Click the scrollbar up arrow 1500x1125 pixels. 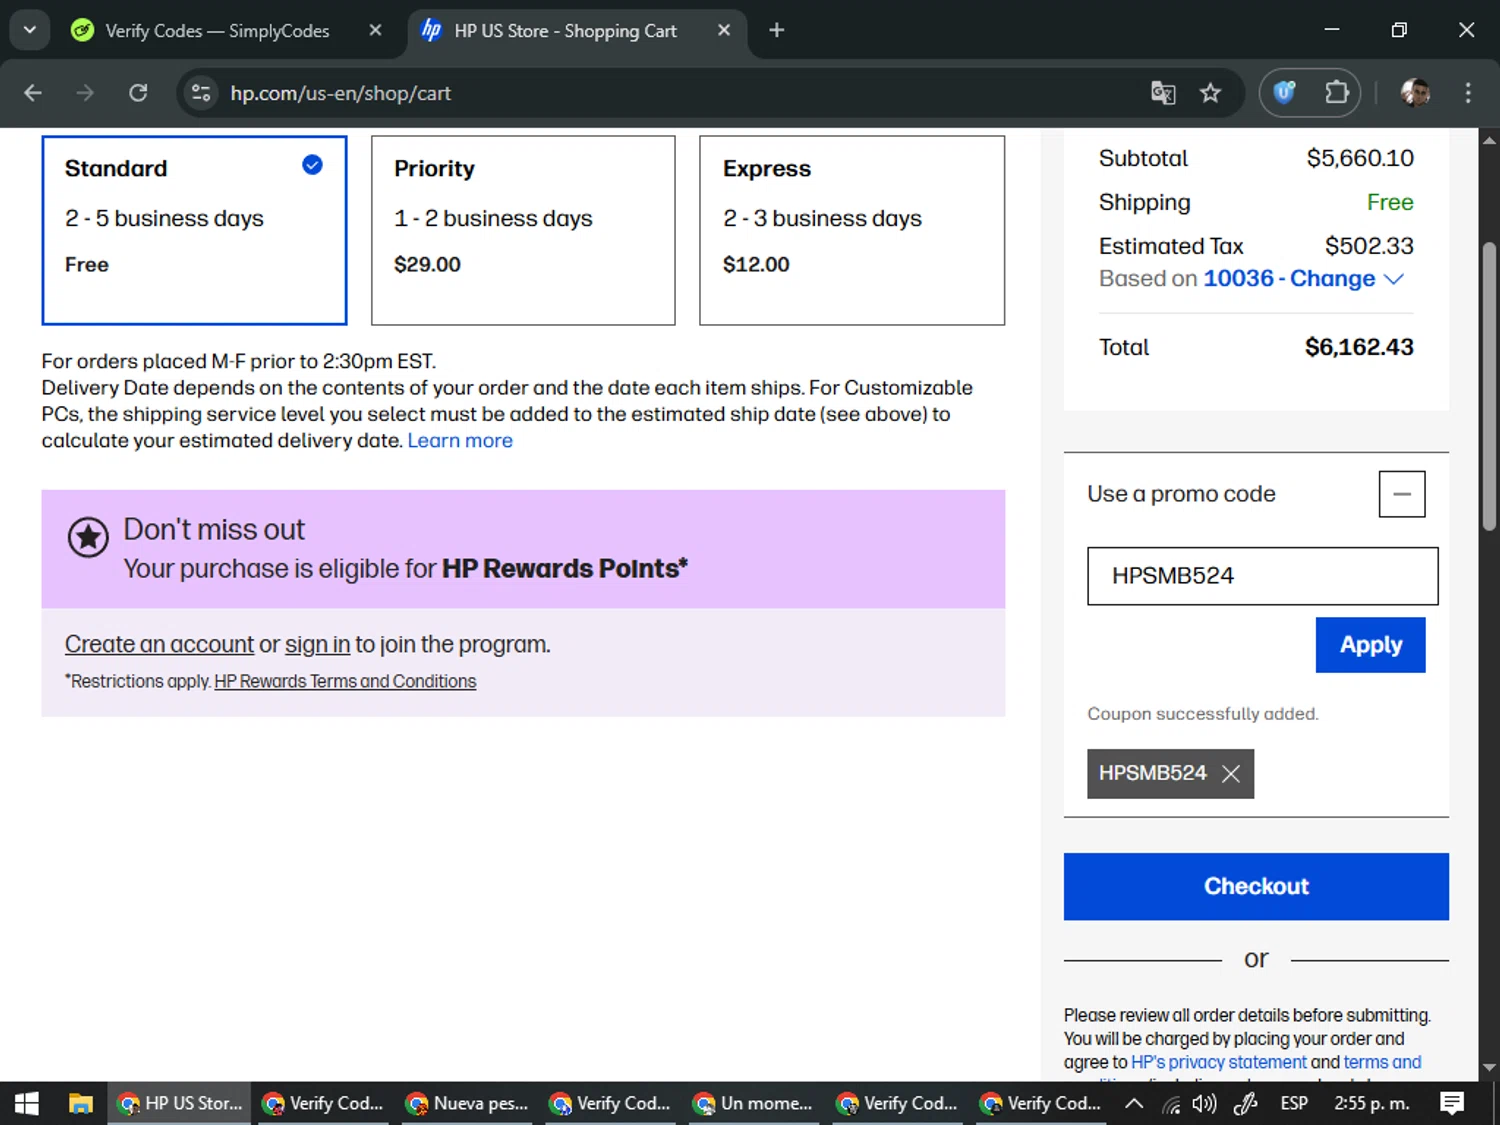click(x=1489, y=140)
